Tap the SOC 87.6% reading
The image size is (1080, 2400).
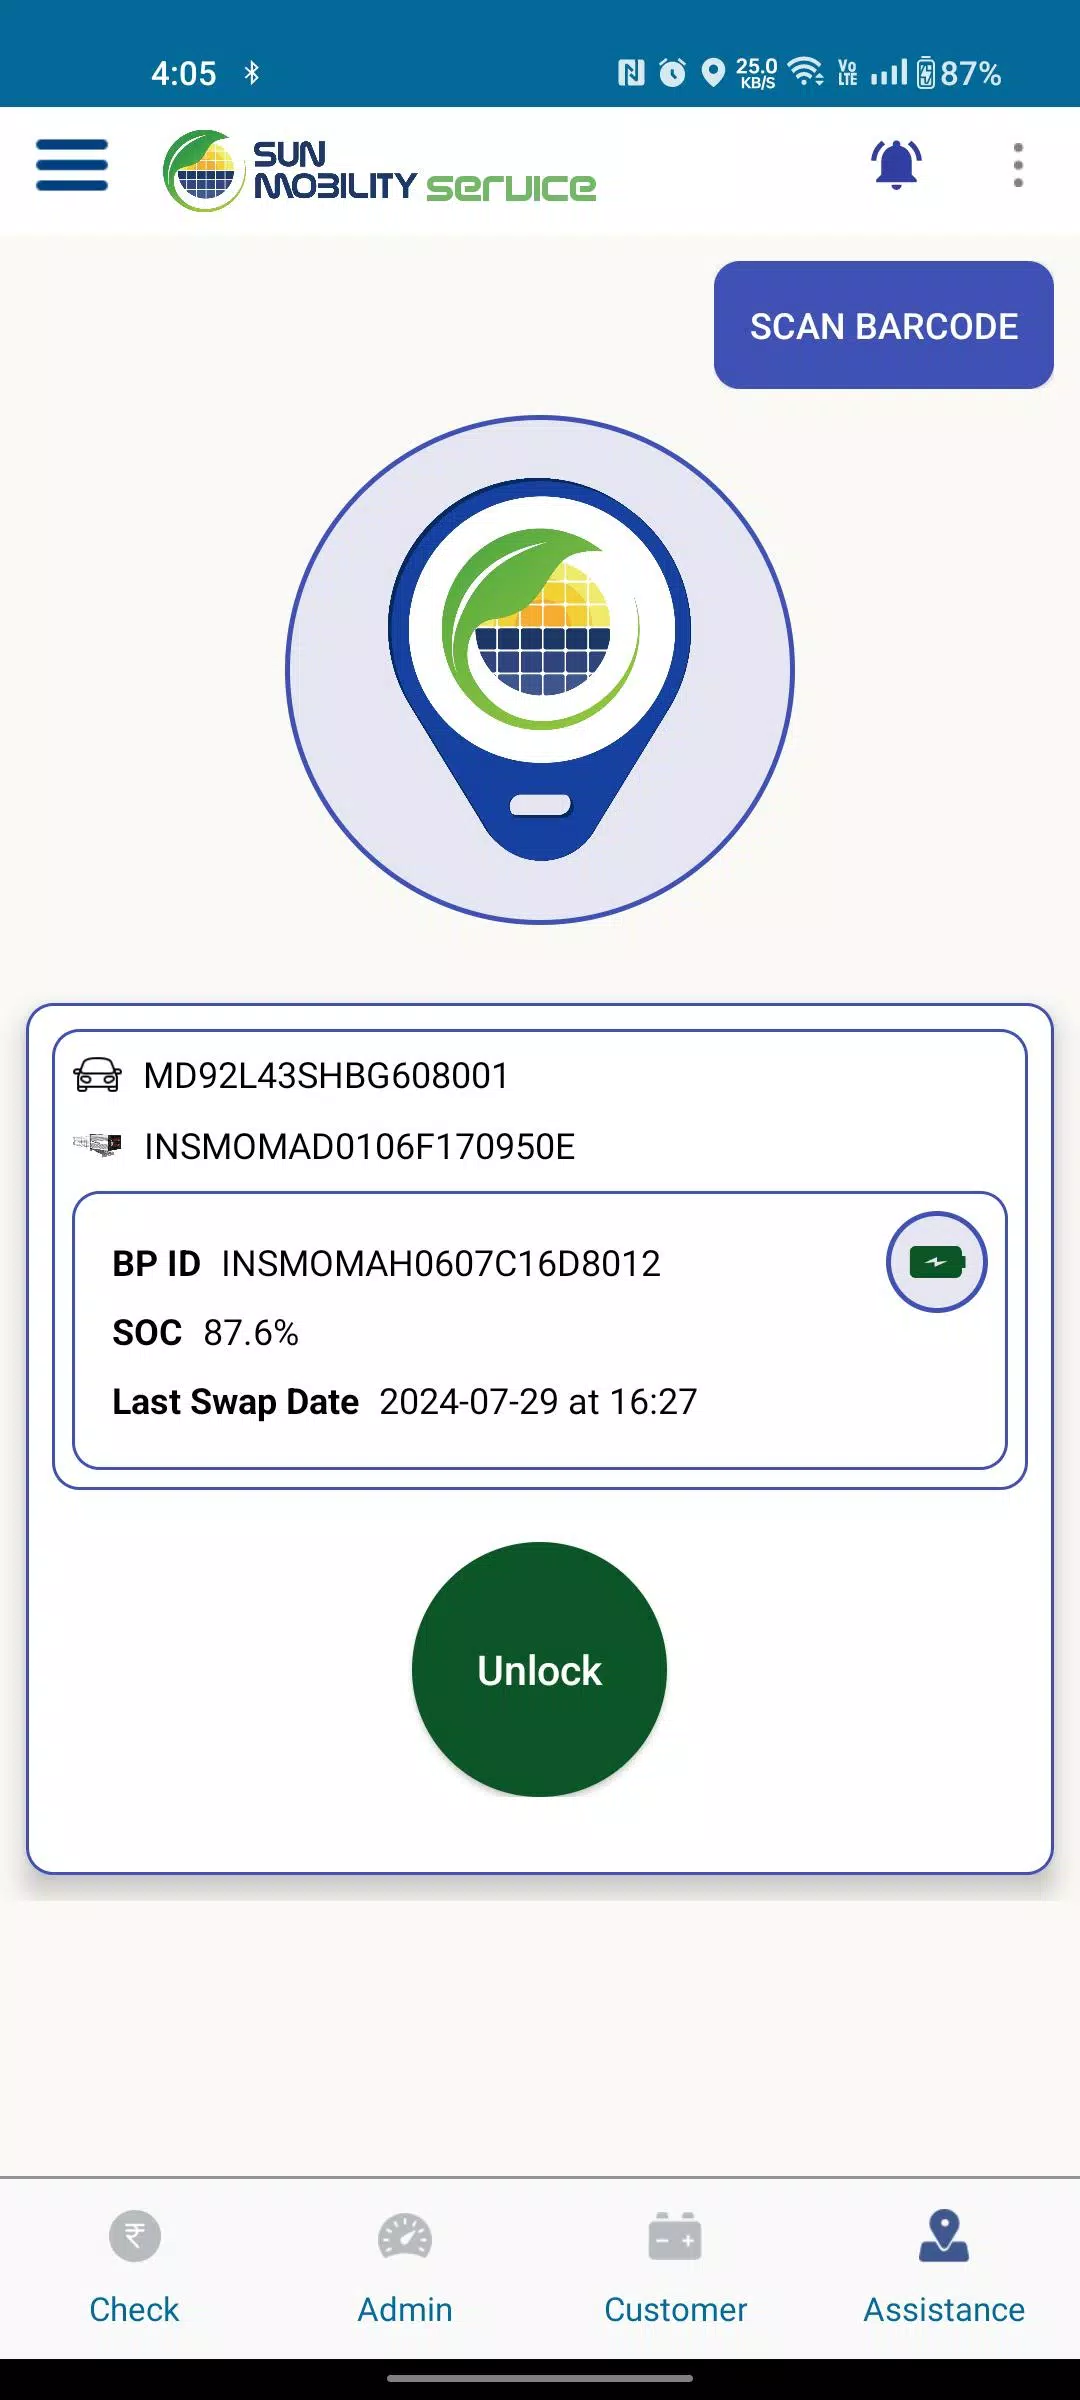(205, 1333)
